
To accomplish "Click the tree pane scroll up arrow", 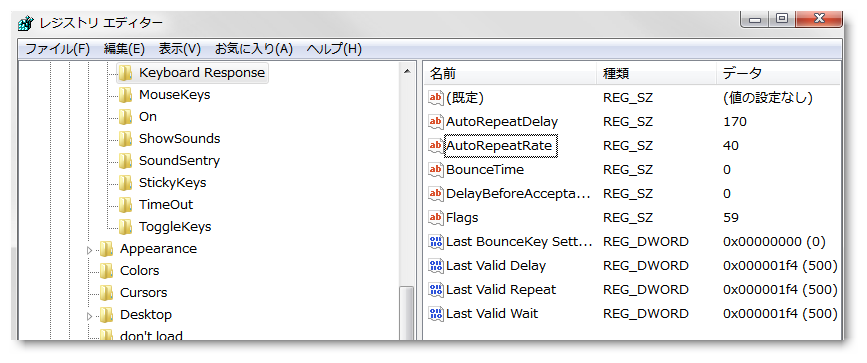I will click(x=407, y=71).
